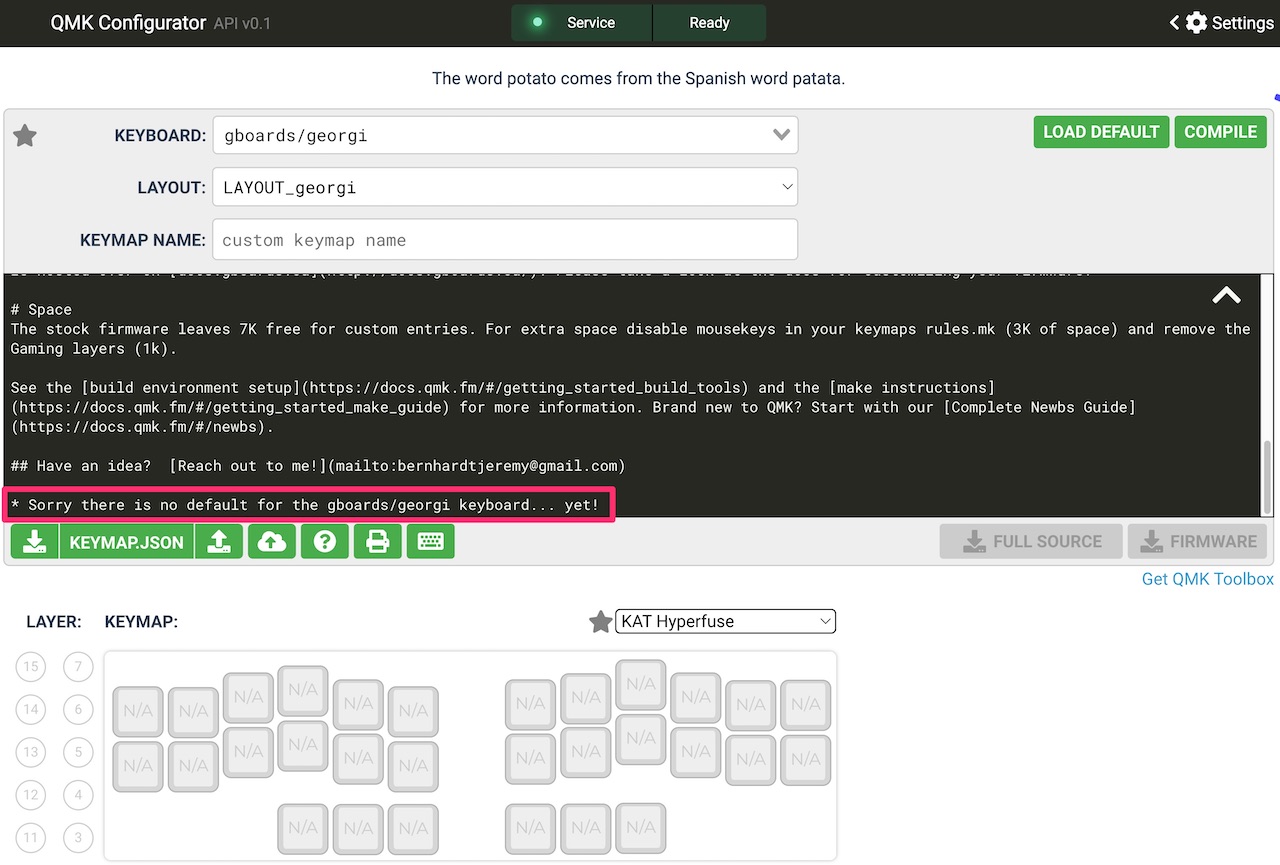Select layer 5
The image size is (1280, 865).
(x=78, y=752)
